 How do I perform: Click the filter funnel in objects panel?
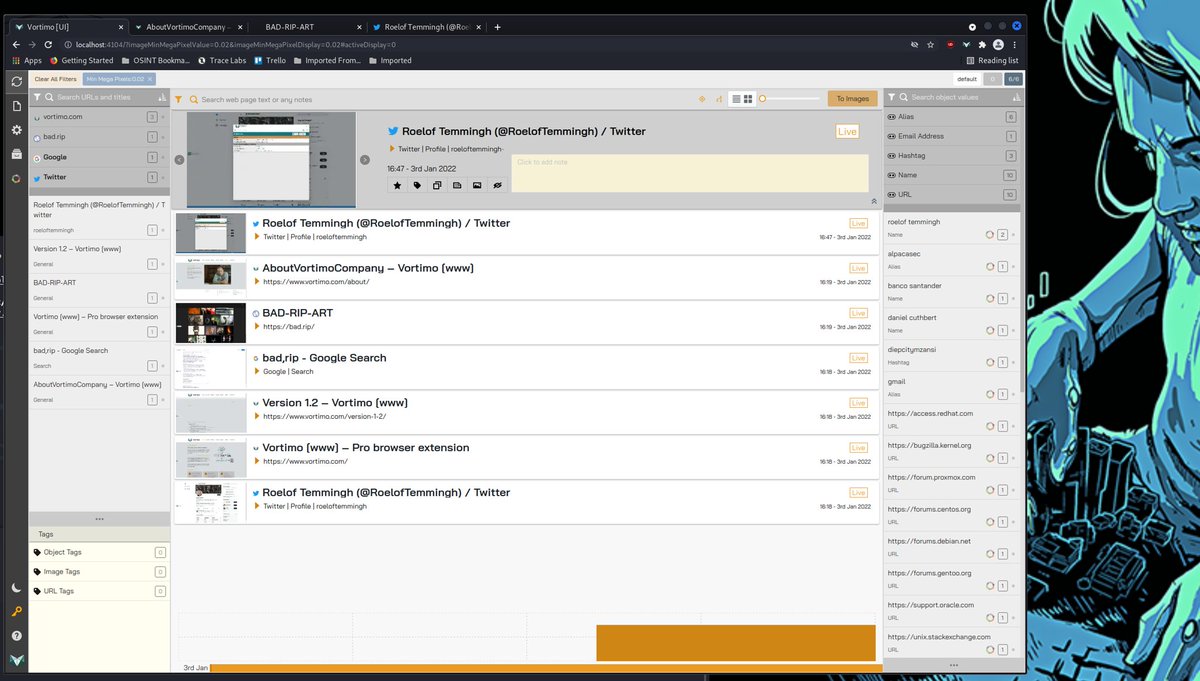[890, 97]
